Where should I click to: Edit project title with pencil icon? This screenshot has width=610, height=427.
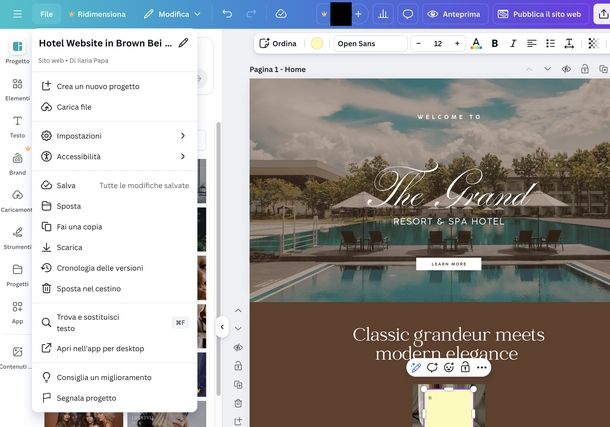tap(183, 43)
